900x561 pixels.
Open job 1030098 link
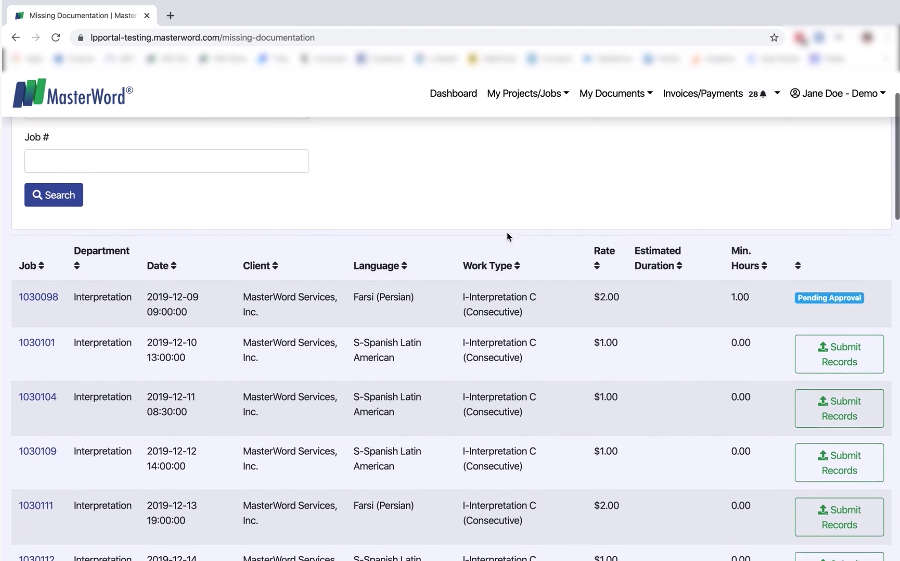(x=38, y=297)
